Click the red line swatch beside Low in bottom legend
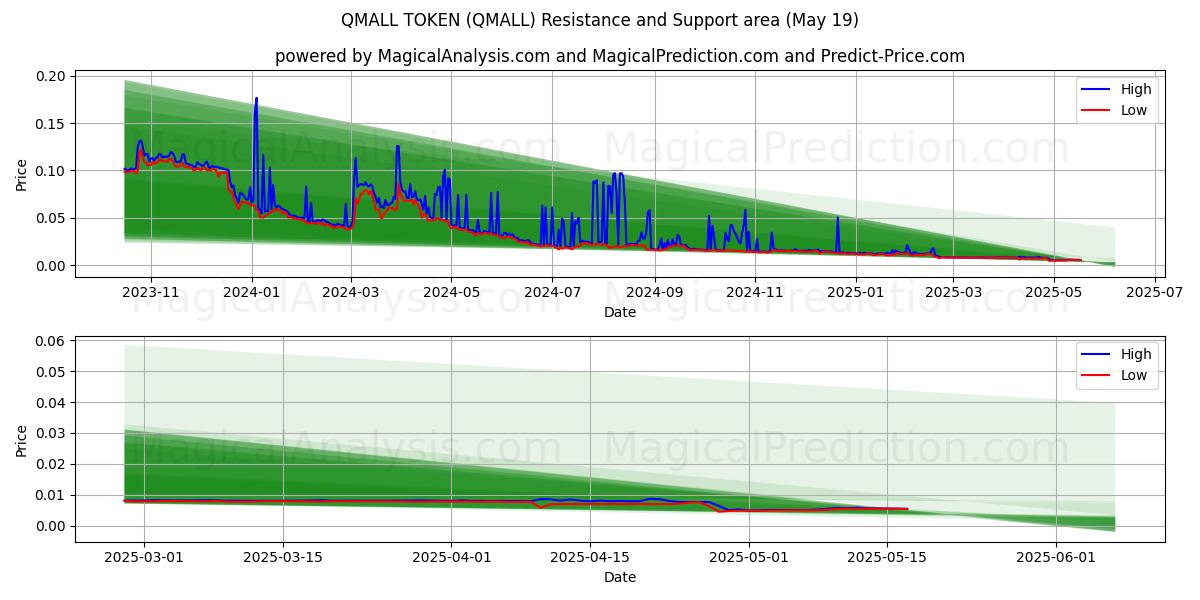The image size is (1200, 600). click(x=1097, y=376)
